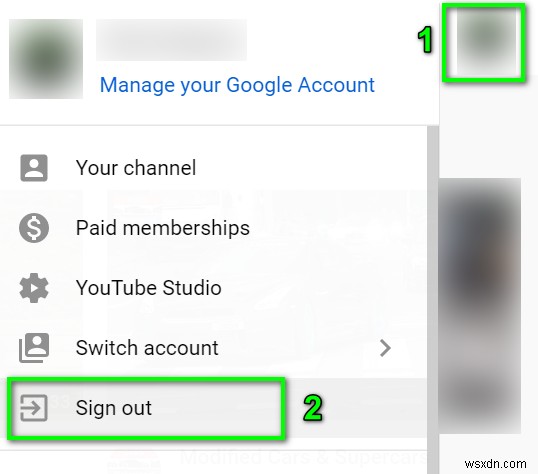Click the Switch account people icon
This screenshot has width=538, height=474.
click(34, 348)
